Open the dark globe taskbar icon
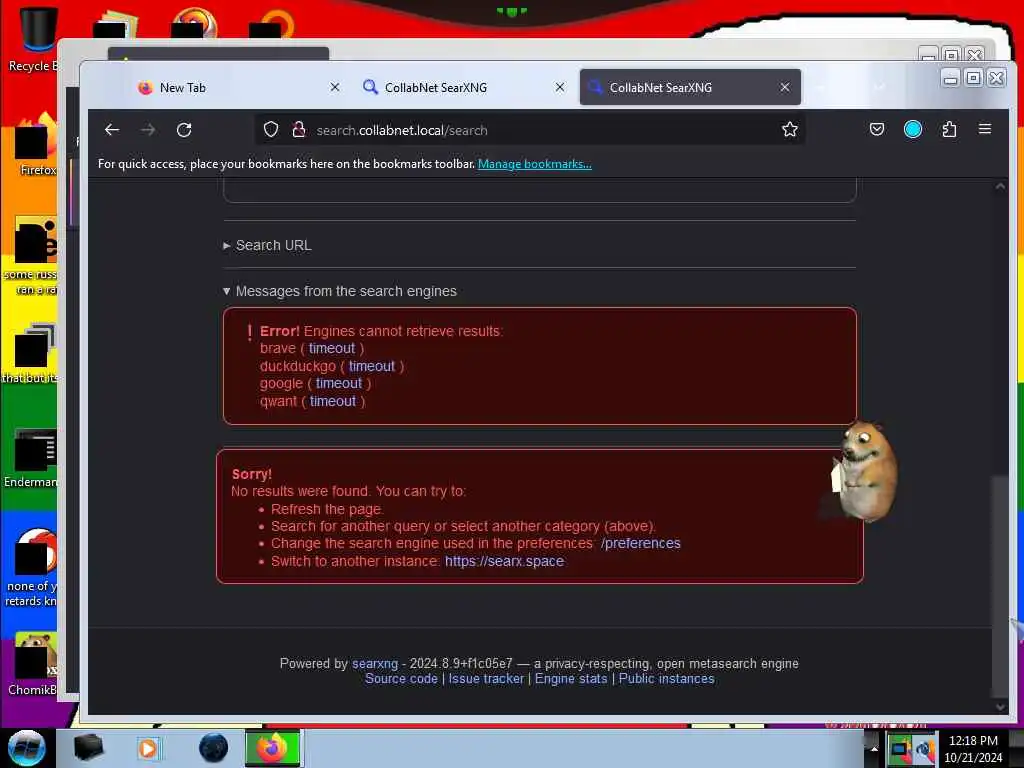1024x768 pixels. click(214, 748)
